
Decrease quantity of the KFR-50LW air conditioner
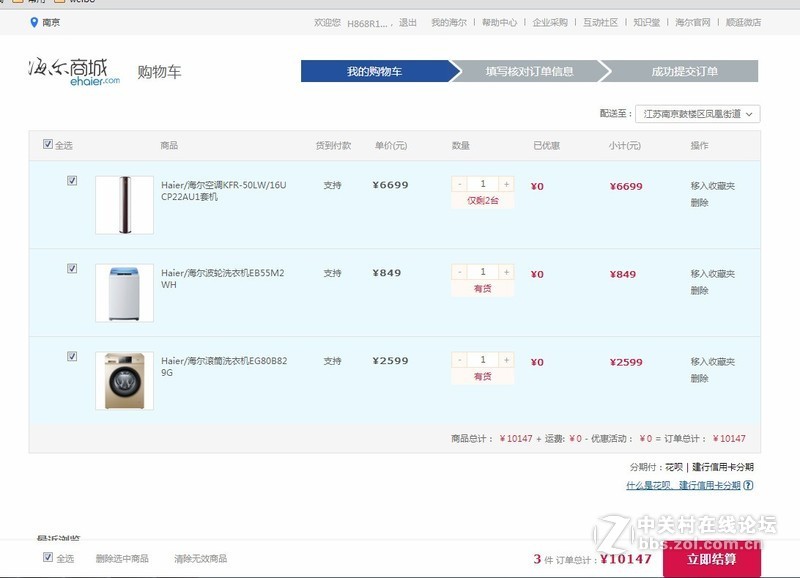[460, 184]
